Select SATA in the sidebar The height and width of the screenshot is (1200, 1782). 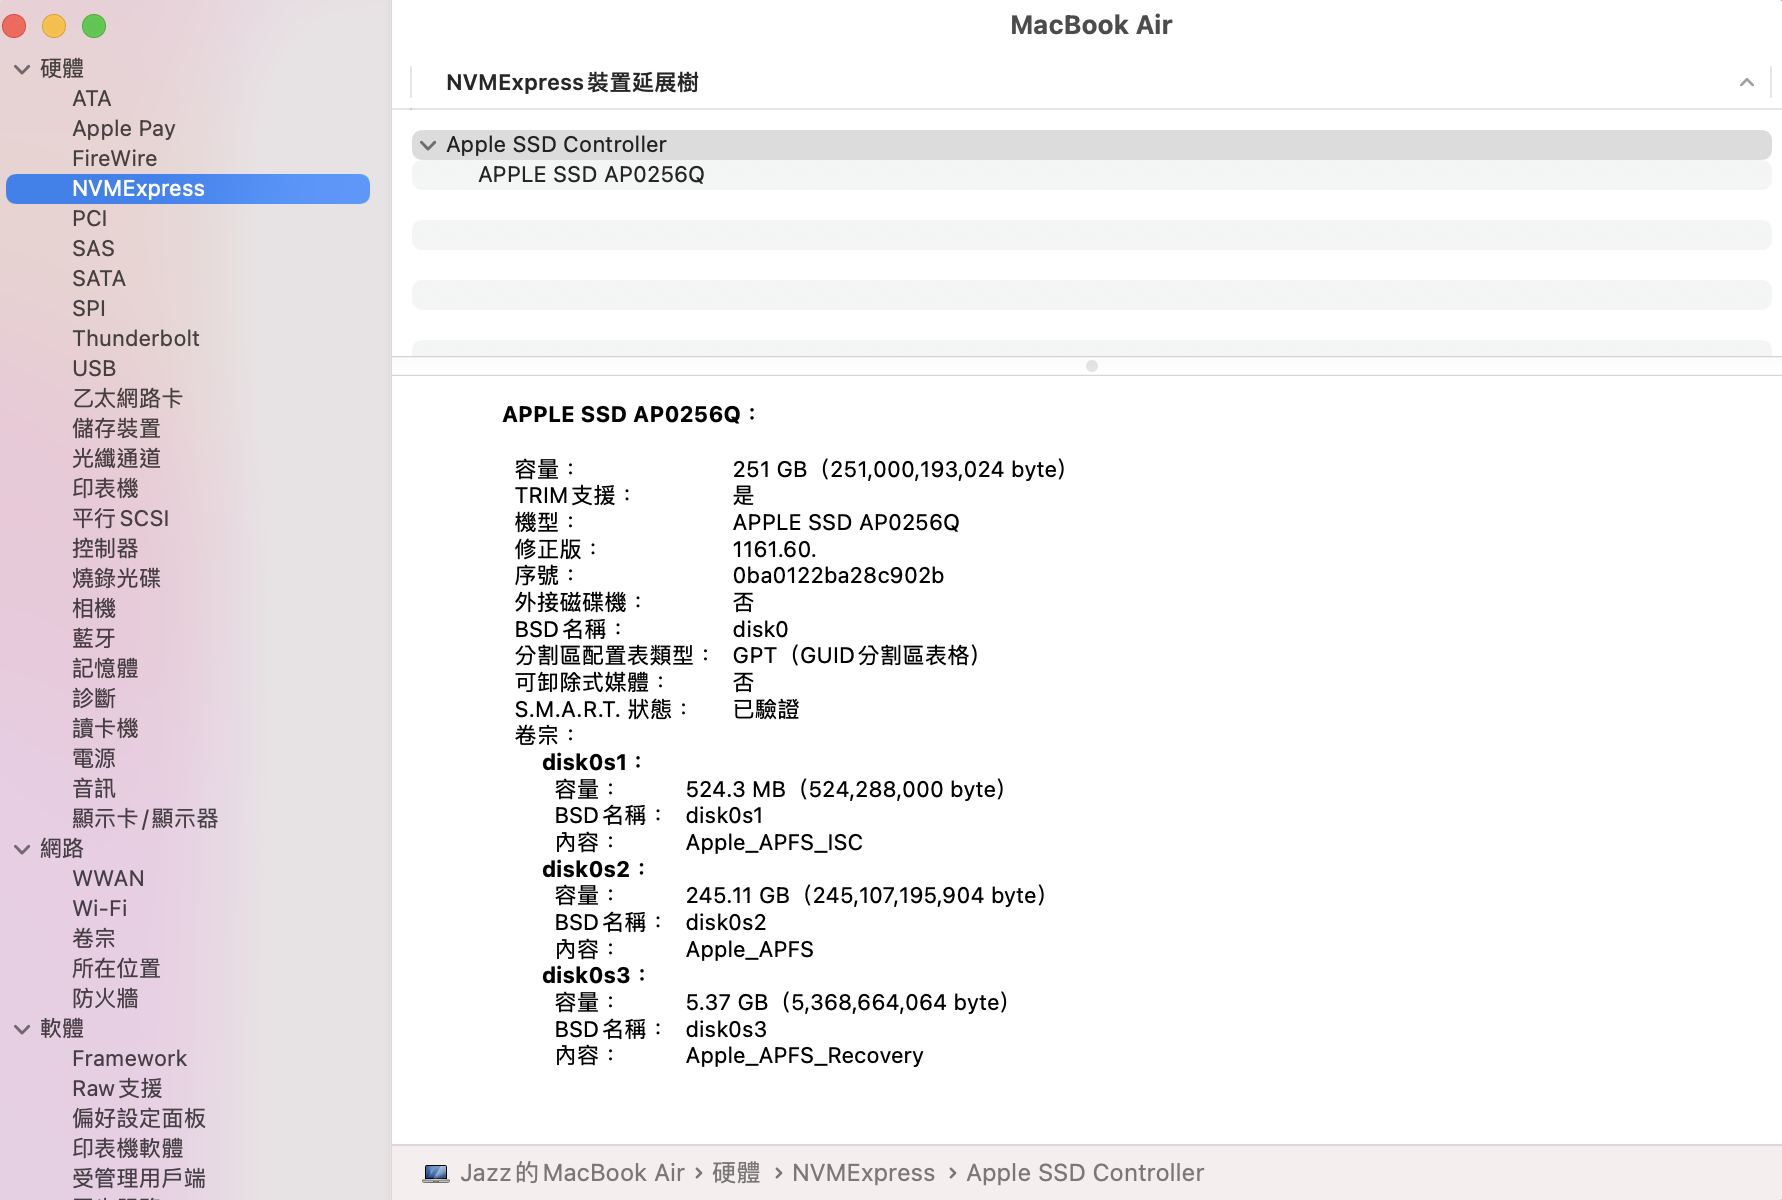[x=99, y=279]
